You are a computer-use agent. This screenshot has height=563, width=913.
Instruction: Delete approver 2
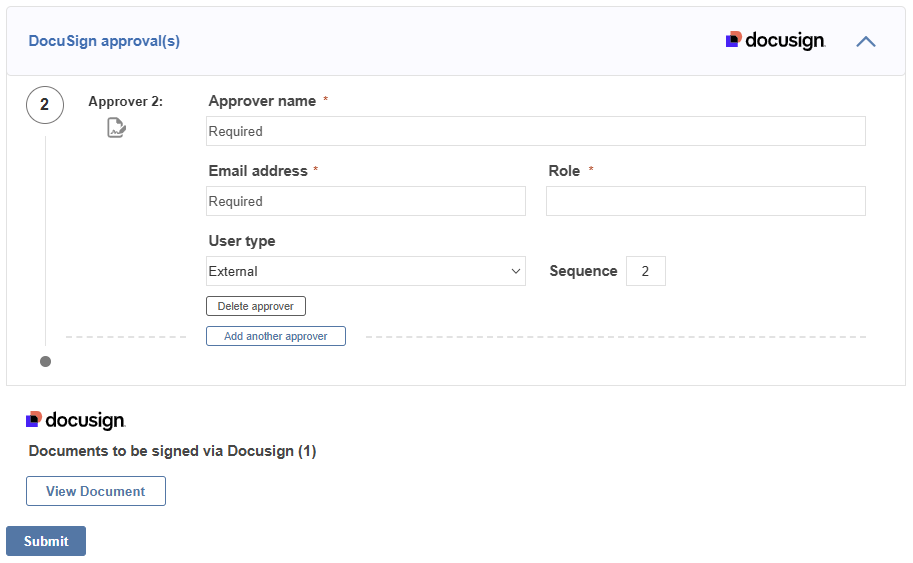(256, 306)
